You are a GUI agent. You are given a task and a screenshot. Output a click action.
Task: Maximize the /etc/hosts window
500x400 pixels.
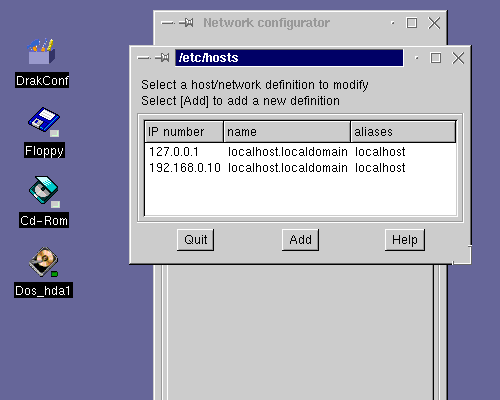pos(436,58)
